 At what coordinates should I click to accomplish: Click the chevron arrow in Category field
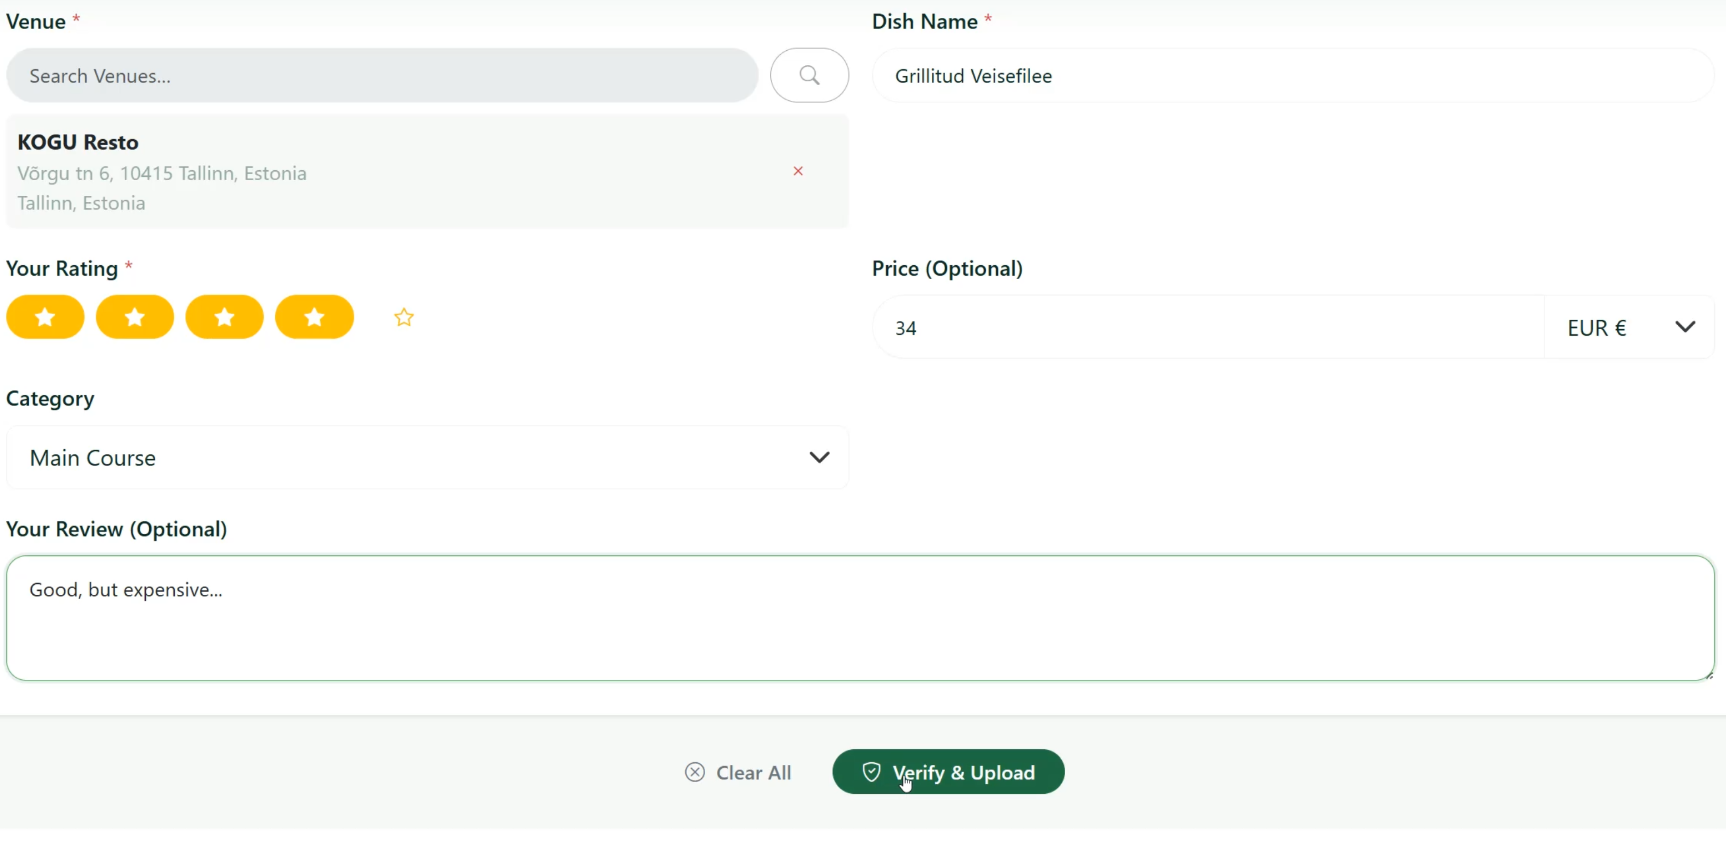coord(820,458)
